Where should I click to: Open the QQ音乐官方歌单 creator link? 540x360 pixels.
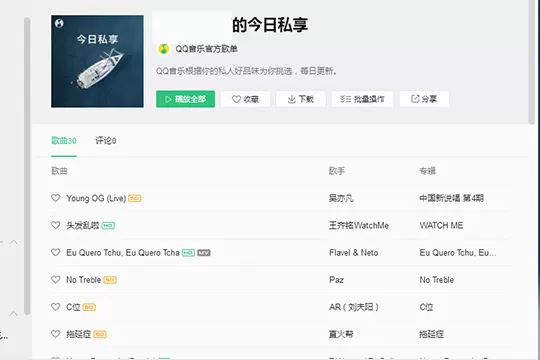coord(206,49)
